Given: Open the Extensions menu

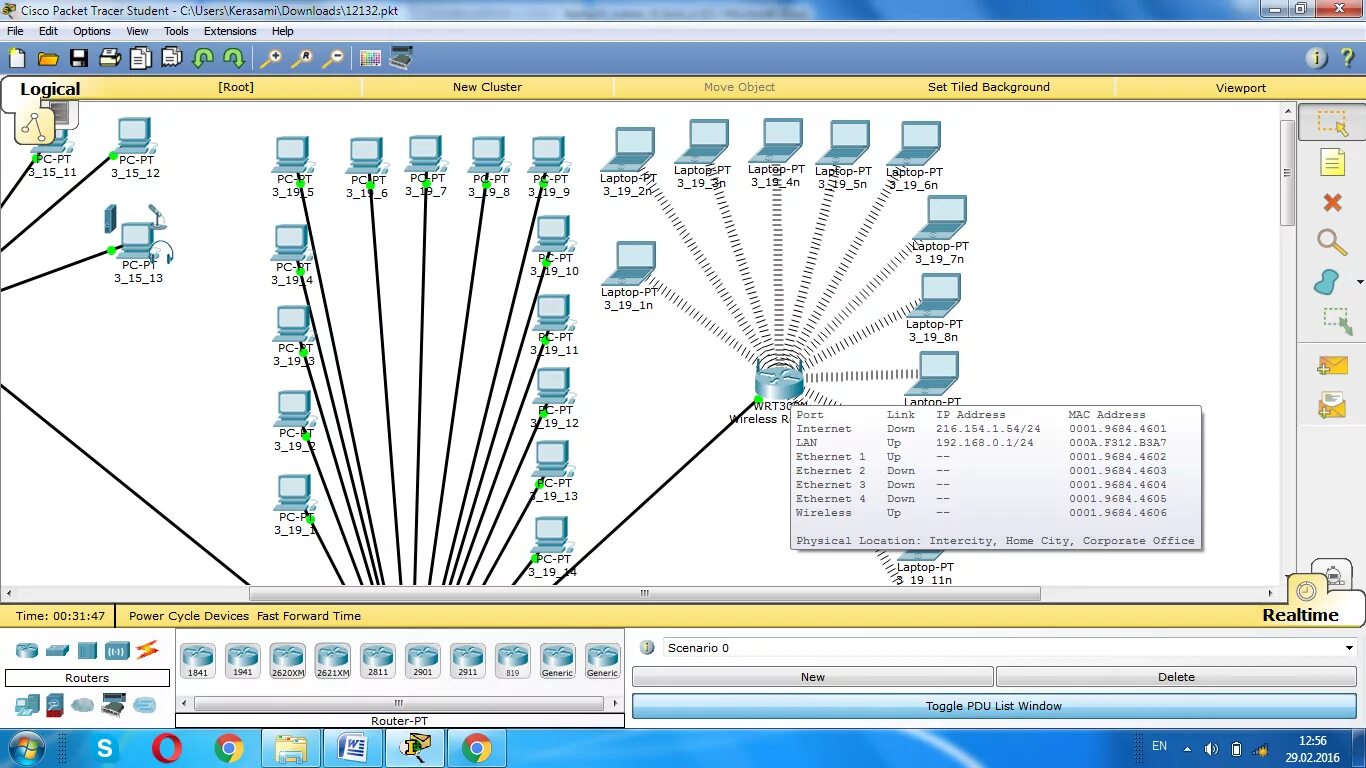Looking at the screenshot, I should [x=230, y=31].
